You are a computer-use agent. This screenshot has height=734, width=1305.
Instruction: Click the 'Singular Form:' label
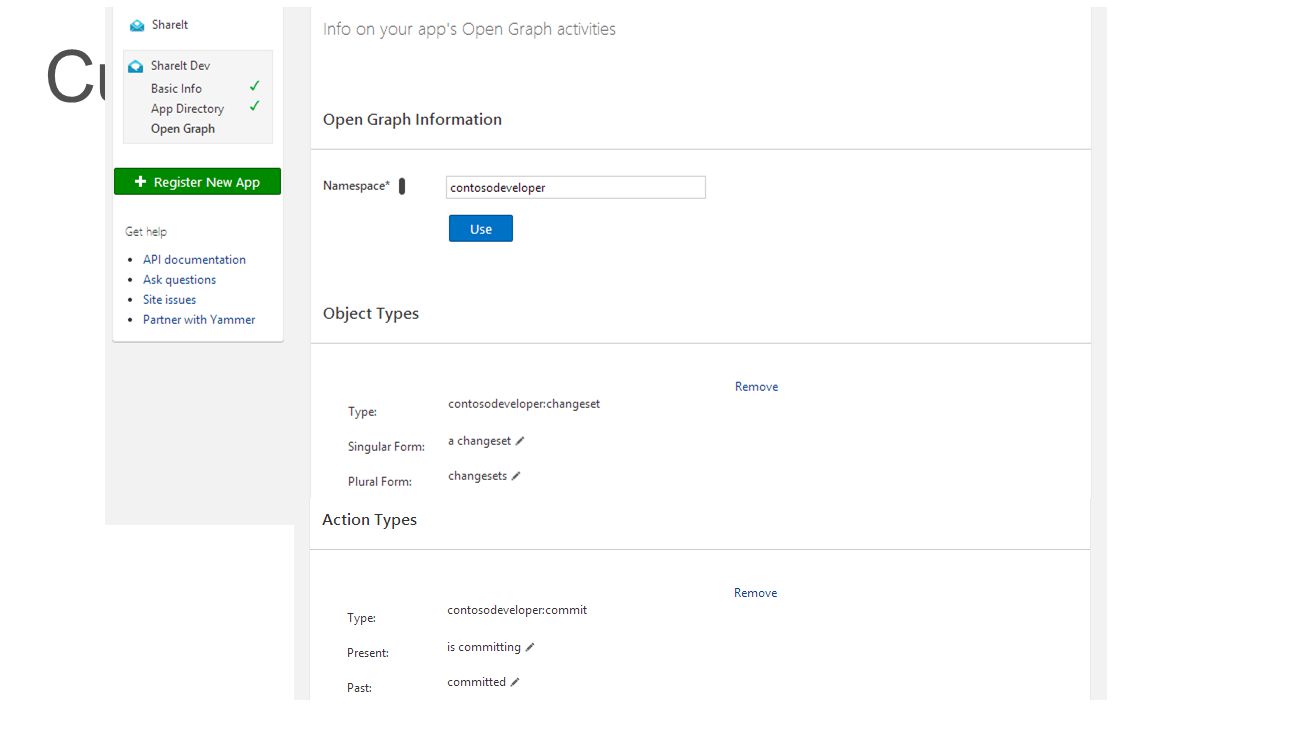(386, 447)
